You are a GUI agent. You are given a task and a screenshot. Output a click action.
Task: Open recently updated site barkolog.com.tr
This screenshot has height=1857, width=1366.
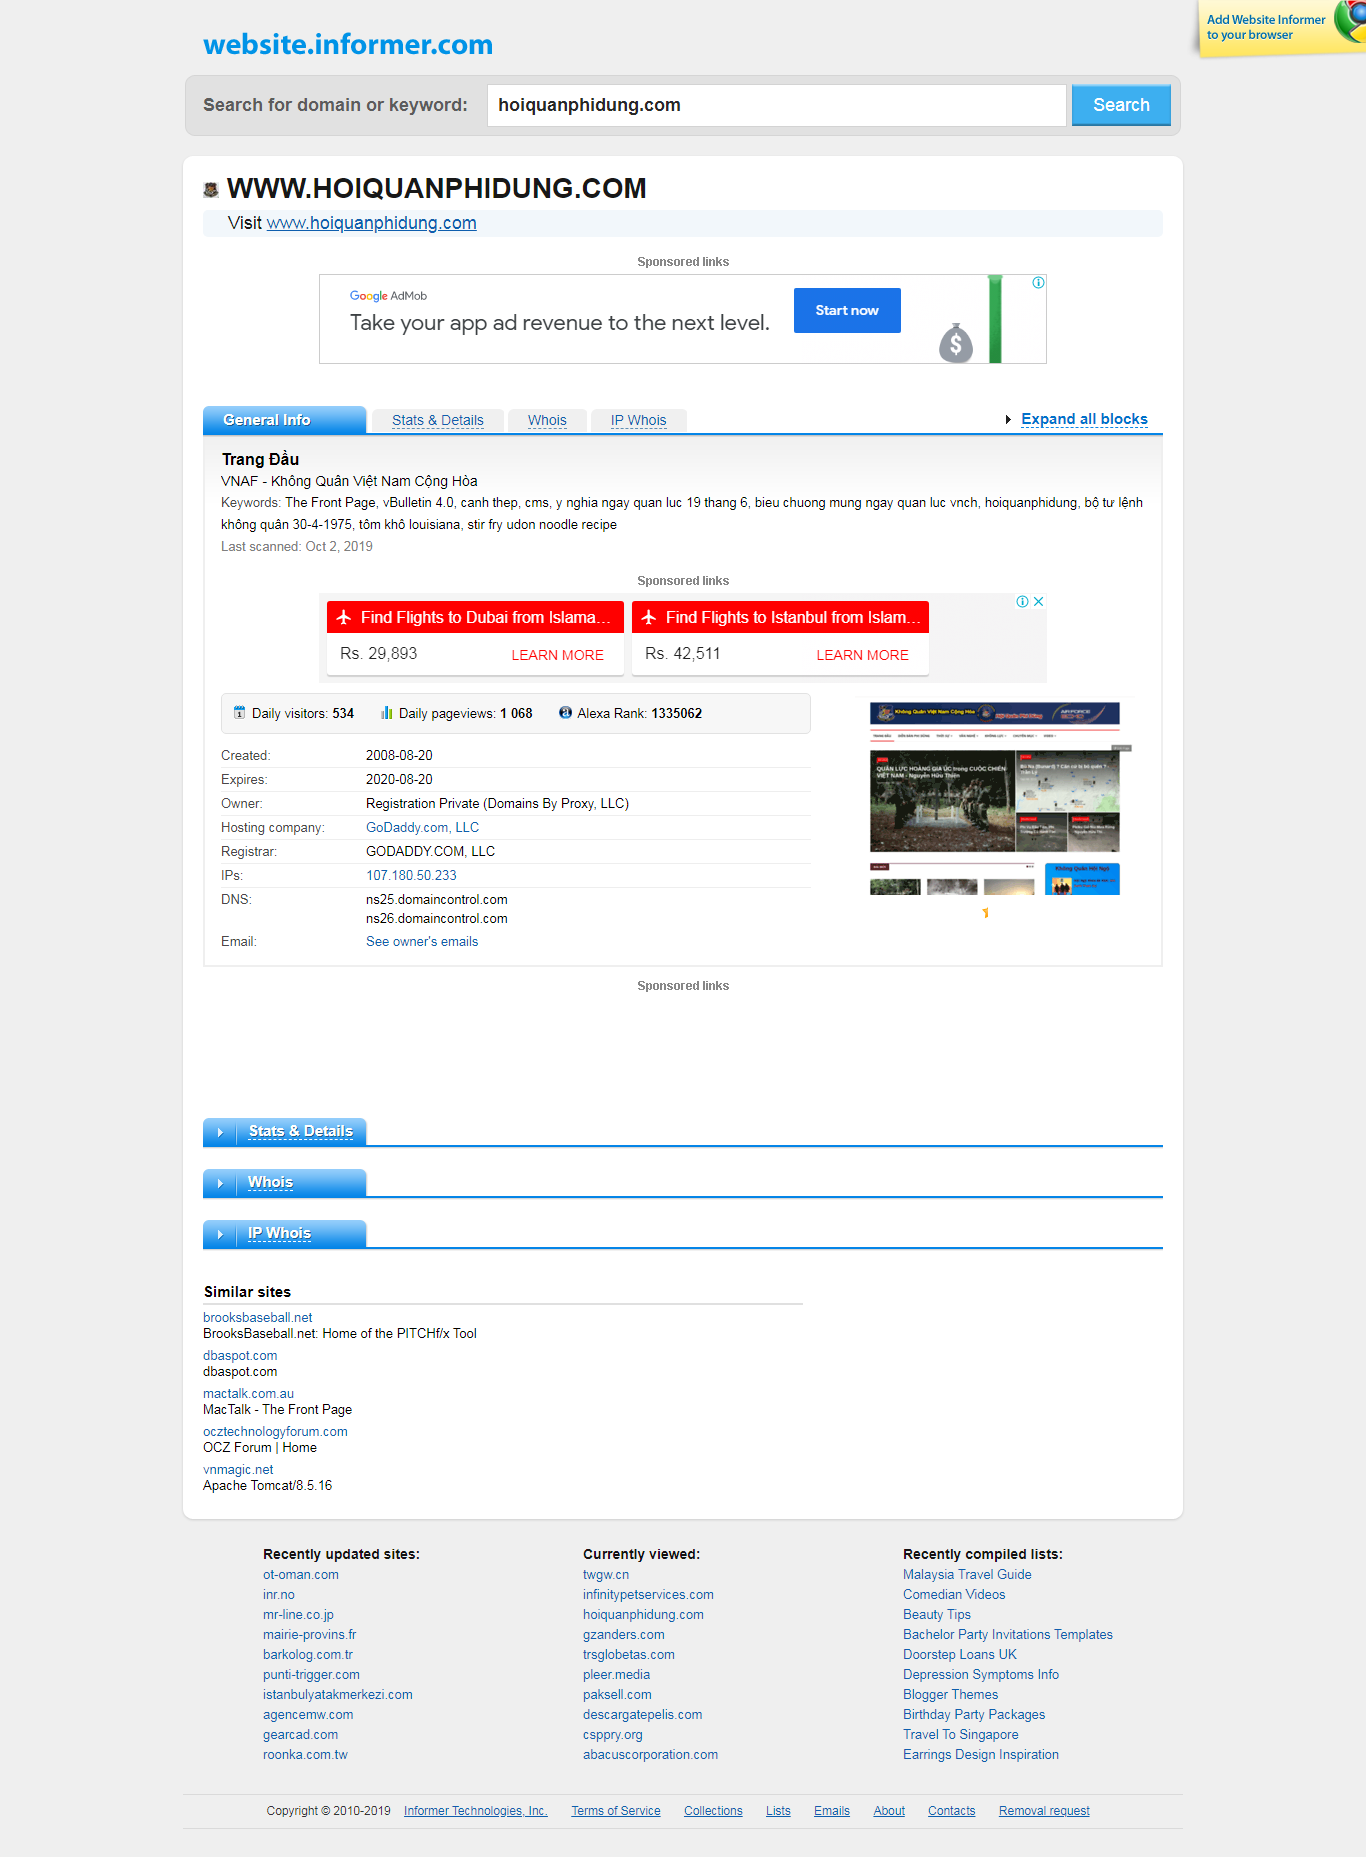tap(308, 1654)
